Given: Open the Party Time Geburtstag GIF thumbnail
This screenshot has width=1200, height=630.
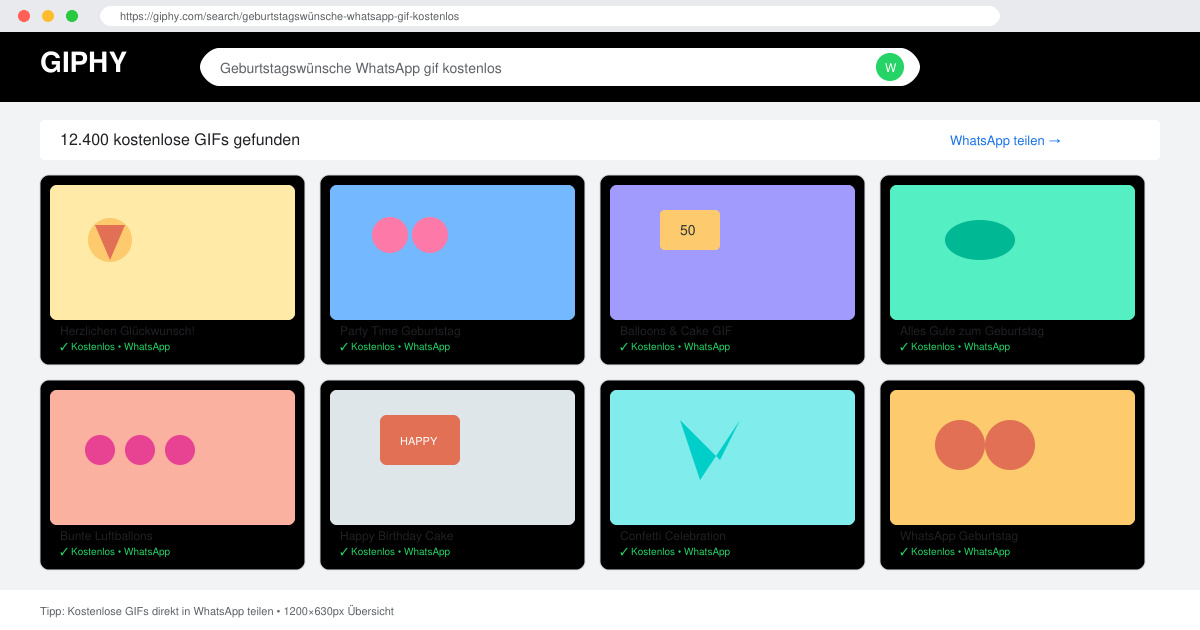Looking at the screenshot, I should (452, 252).
